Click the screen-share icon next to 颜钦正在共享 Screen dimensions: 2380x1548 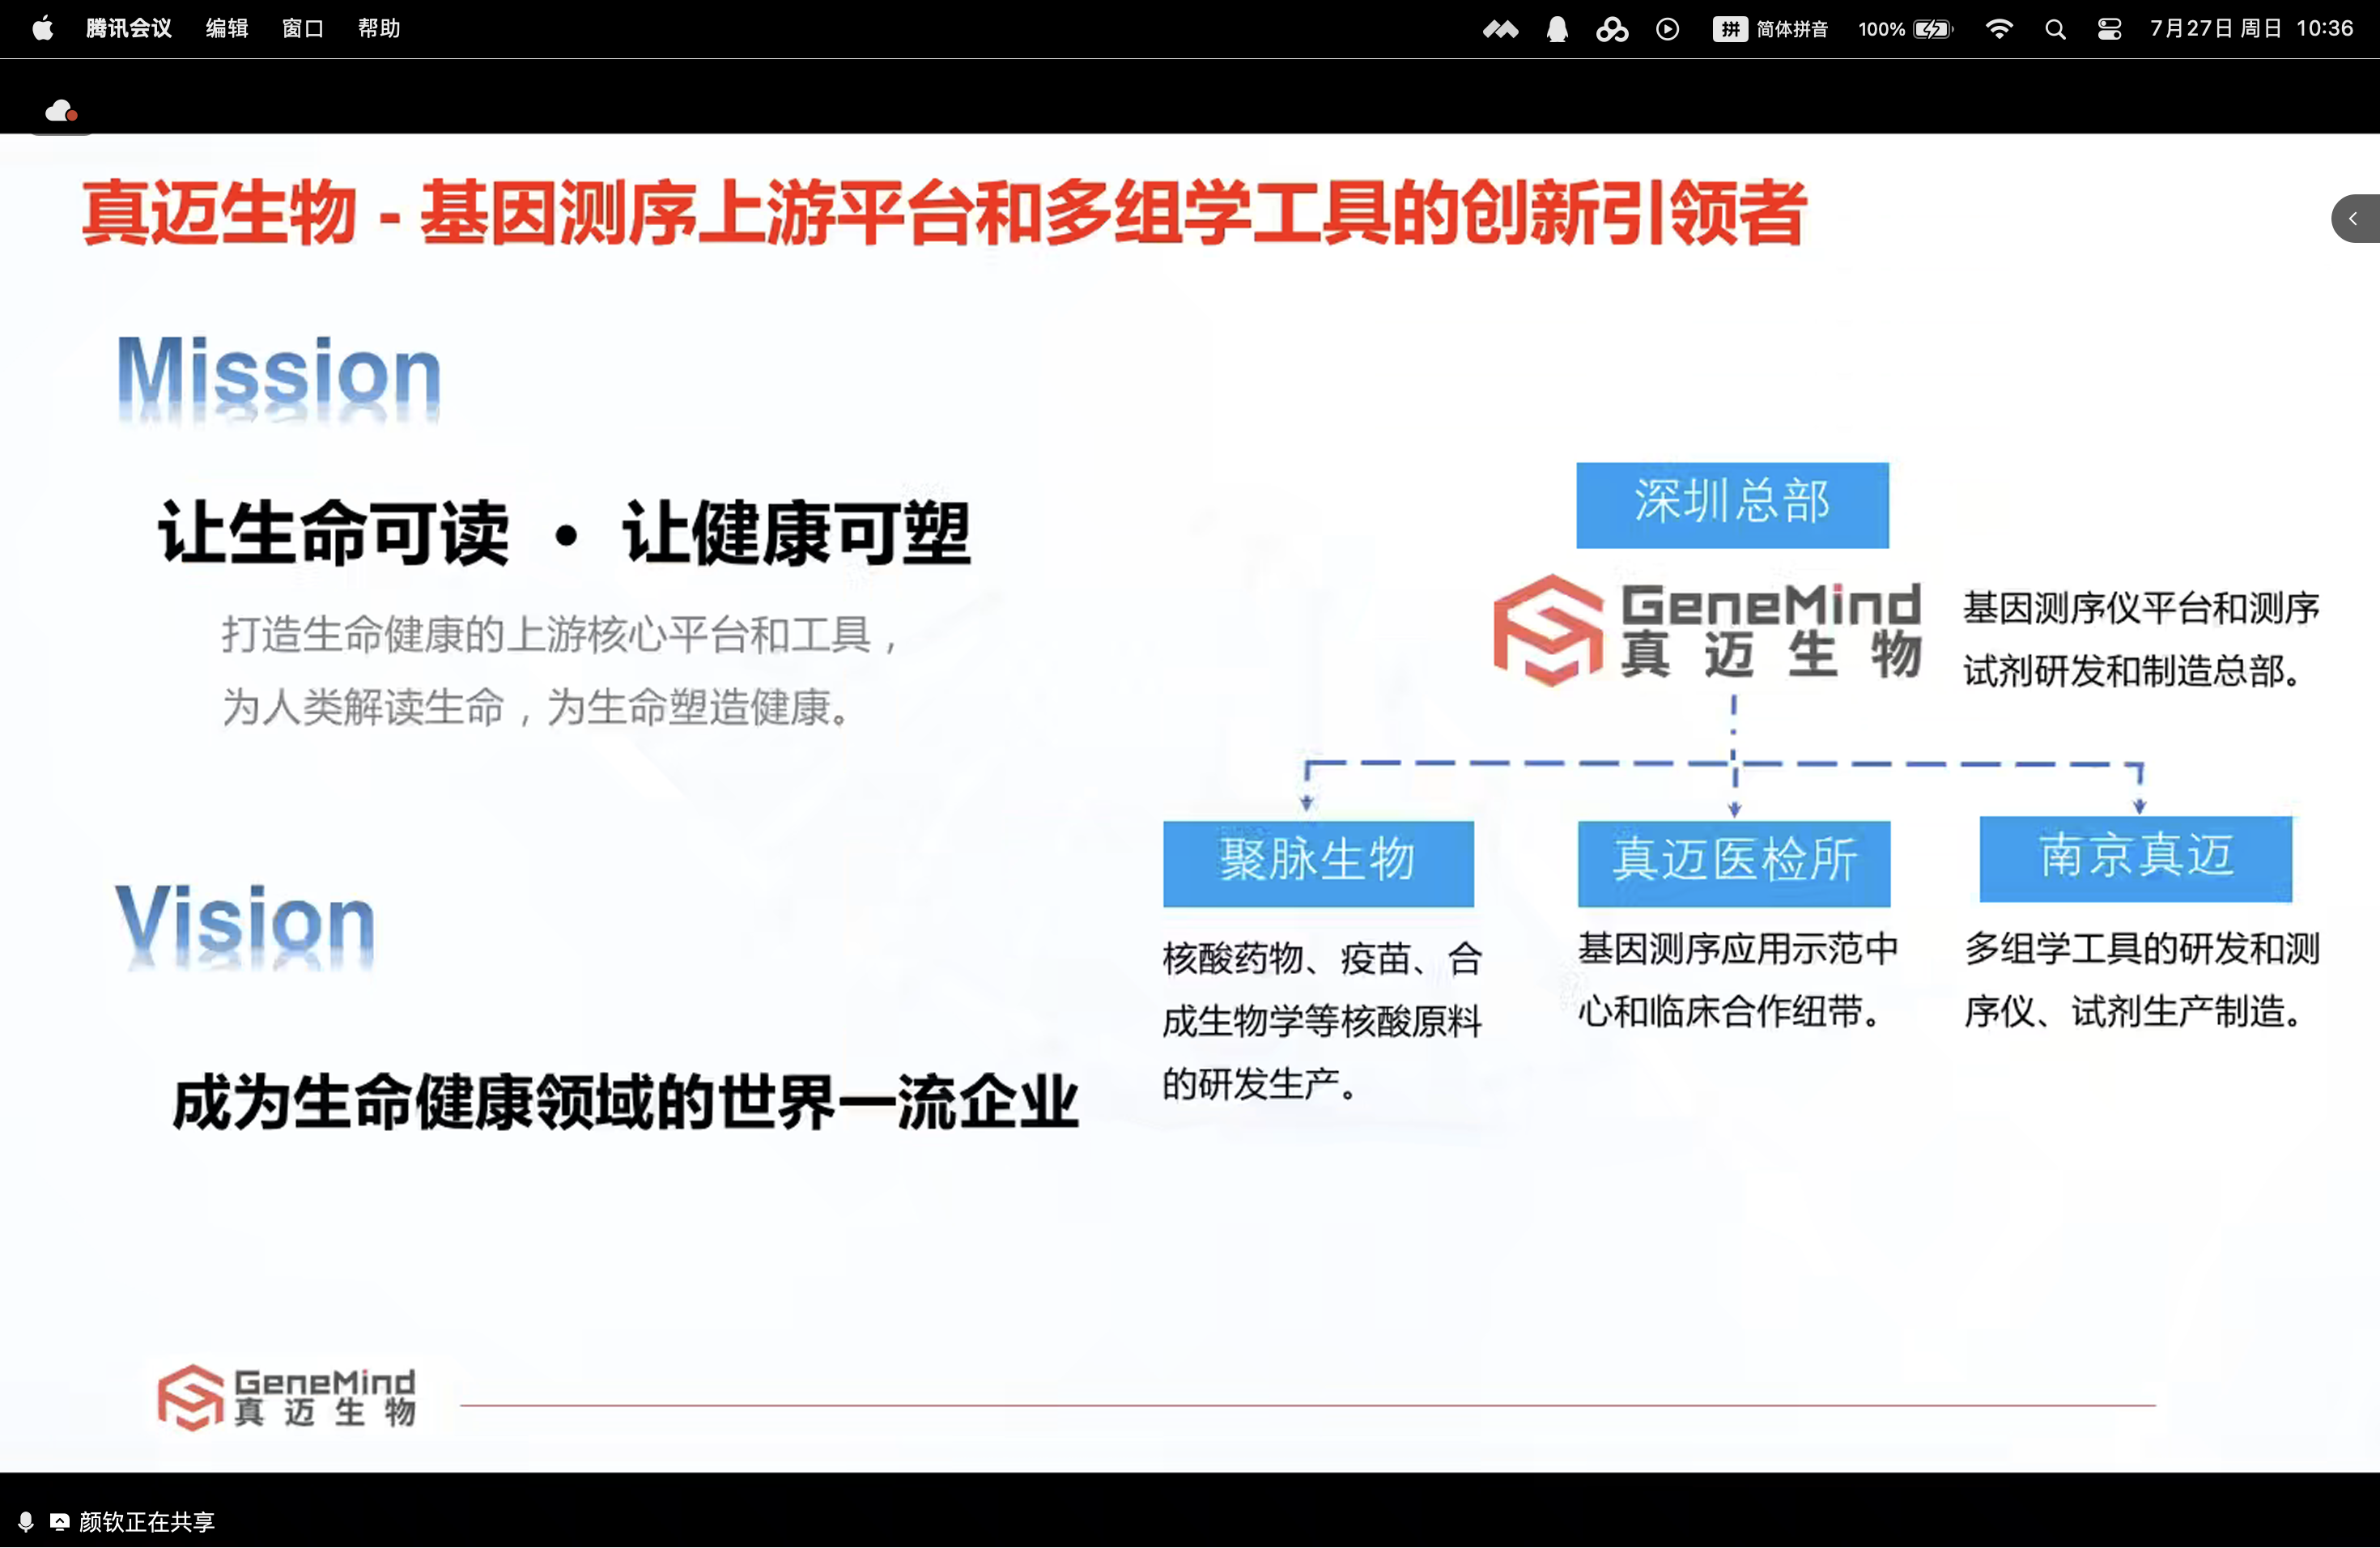[59, 1521]
